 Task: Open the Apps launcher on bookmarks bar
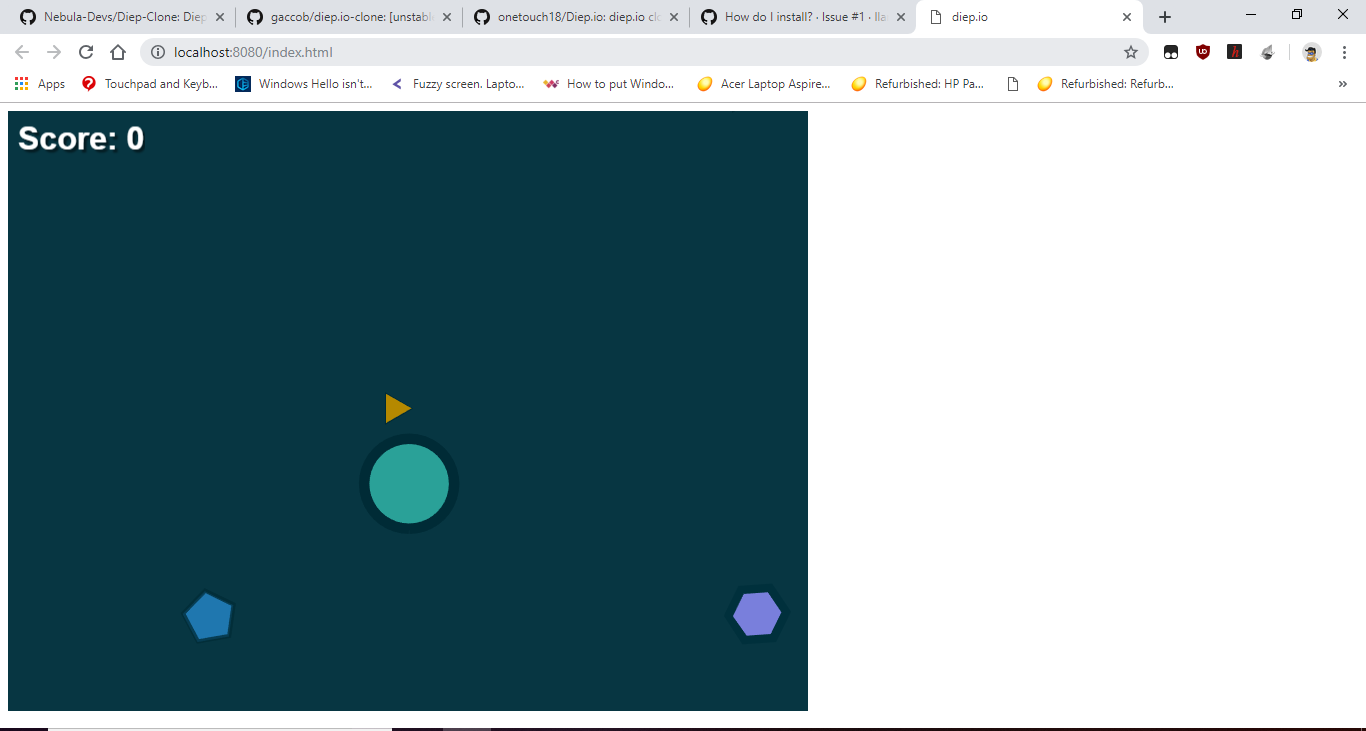22,83
